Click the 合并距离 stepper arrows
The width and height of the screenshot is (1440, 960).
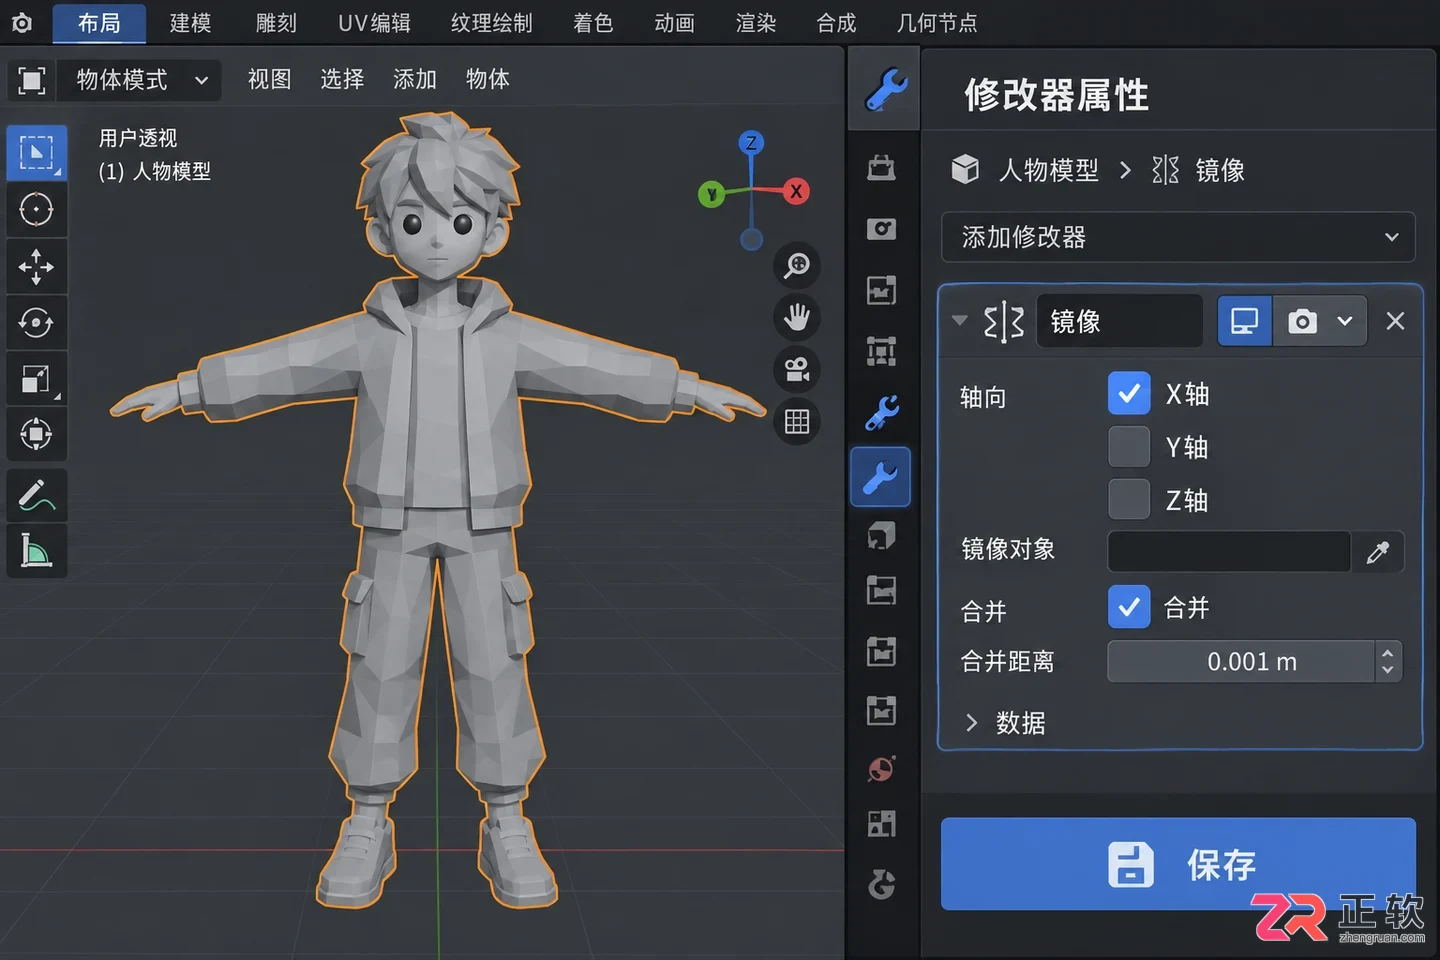(x=1388, y=662)
